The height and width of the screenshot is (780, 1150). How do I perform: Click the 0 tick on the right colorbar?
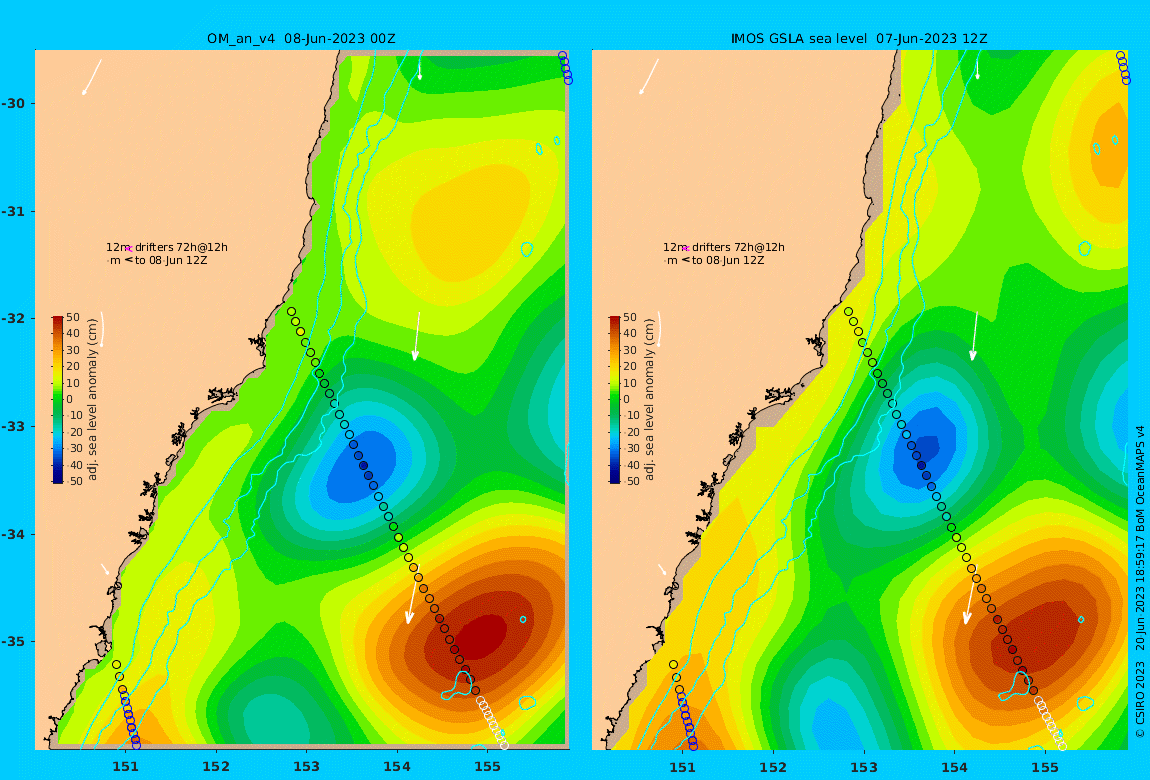click(627, 400)
